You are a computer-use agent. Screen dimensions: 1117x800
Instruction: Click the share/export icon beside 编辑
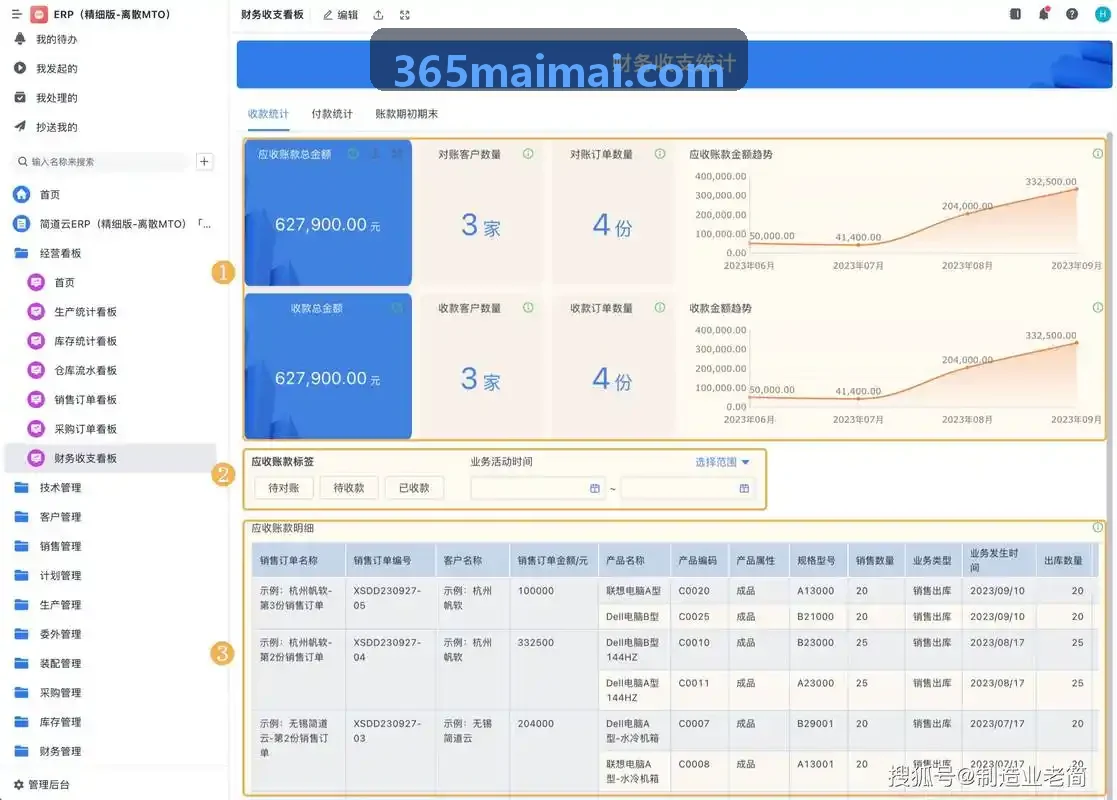point(378,15)
